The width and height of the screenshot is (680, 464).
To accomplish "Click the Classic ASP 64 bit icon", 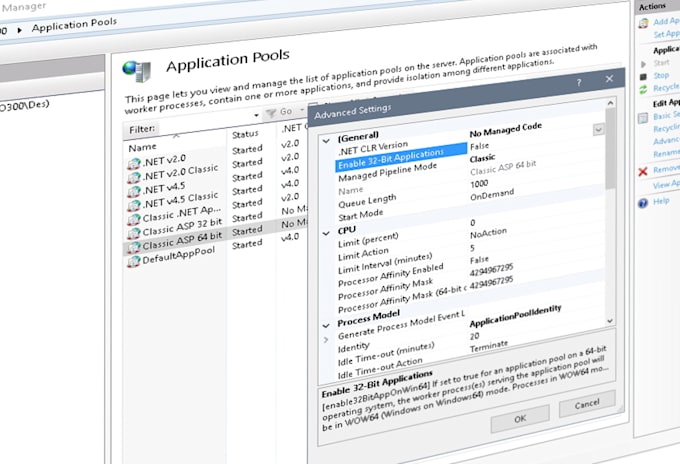I will coord(134,247).
